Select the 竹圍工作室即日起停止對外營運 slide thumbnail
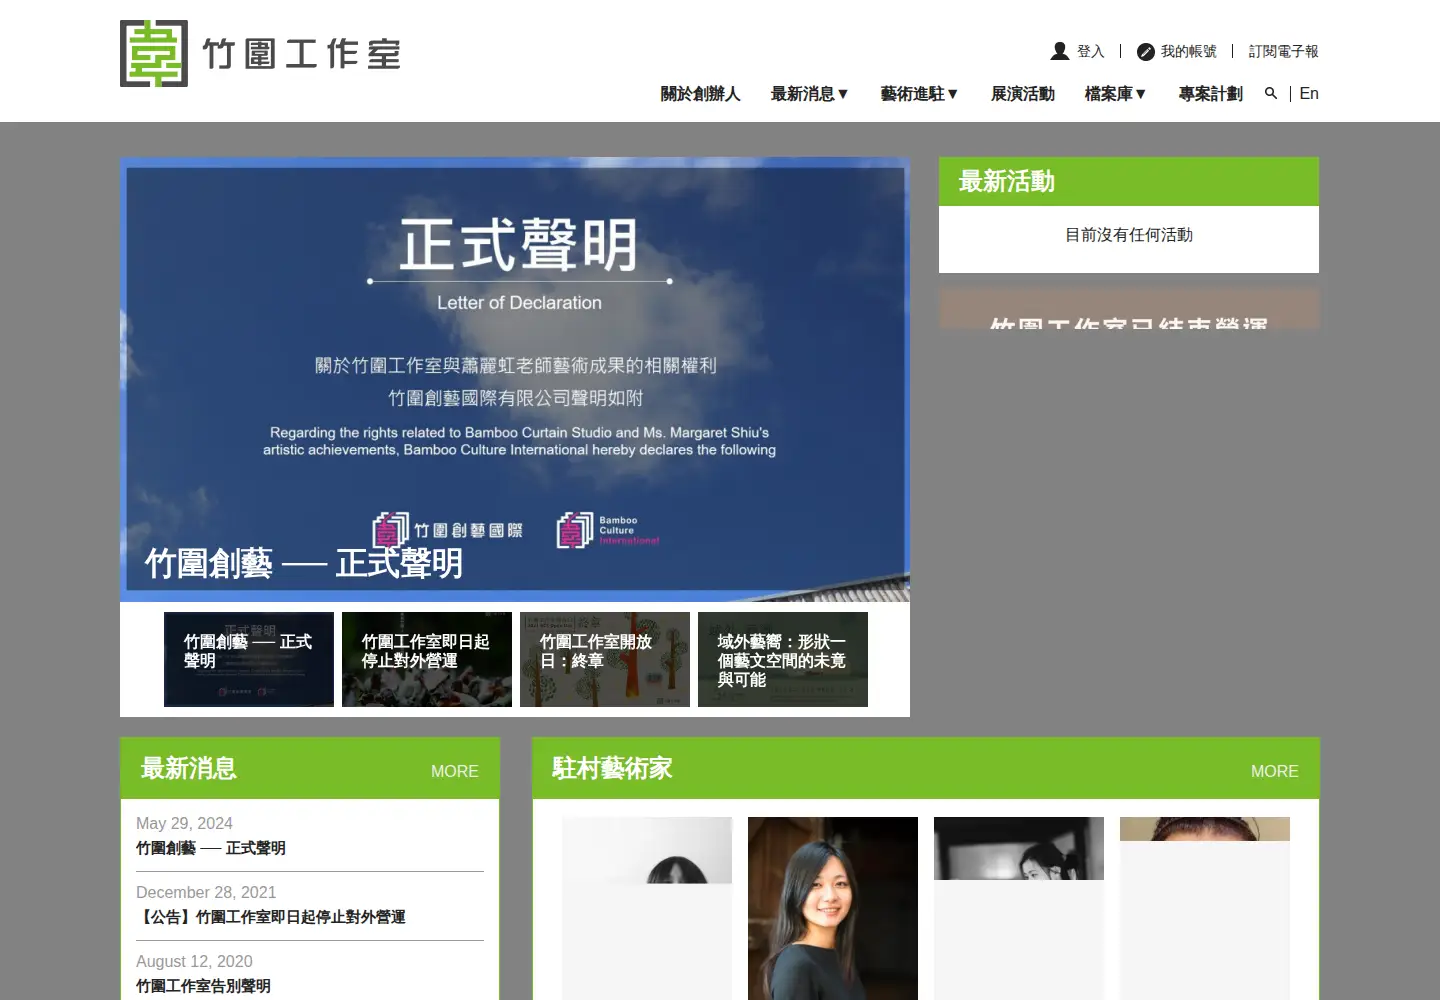 (427, 659)
